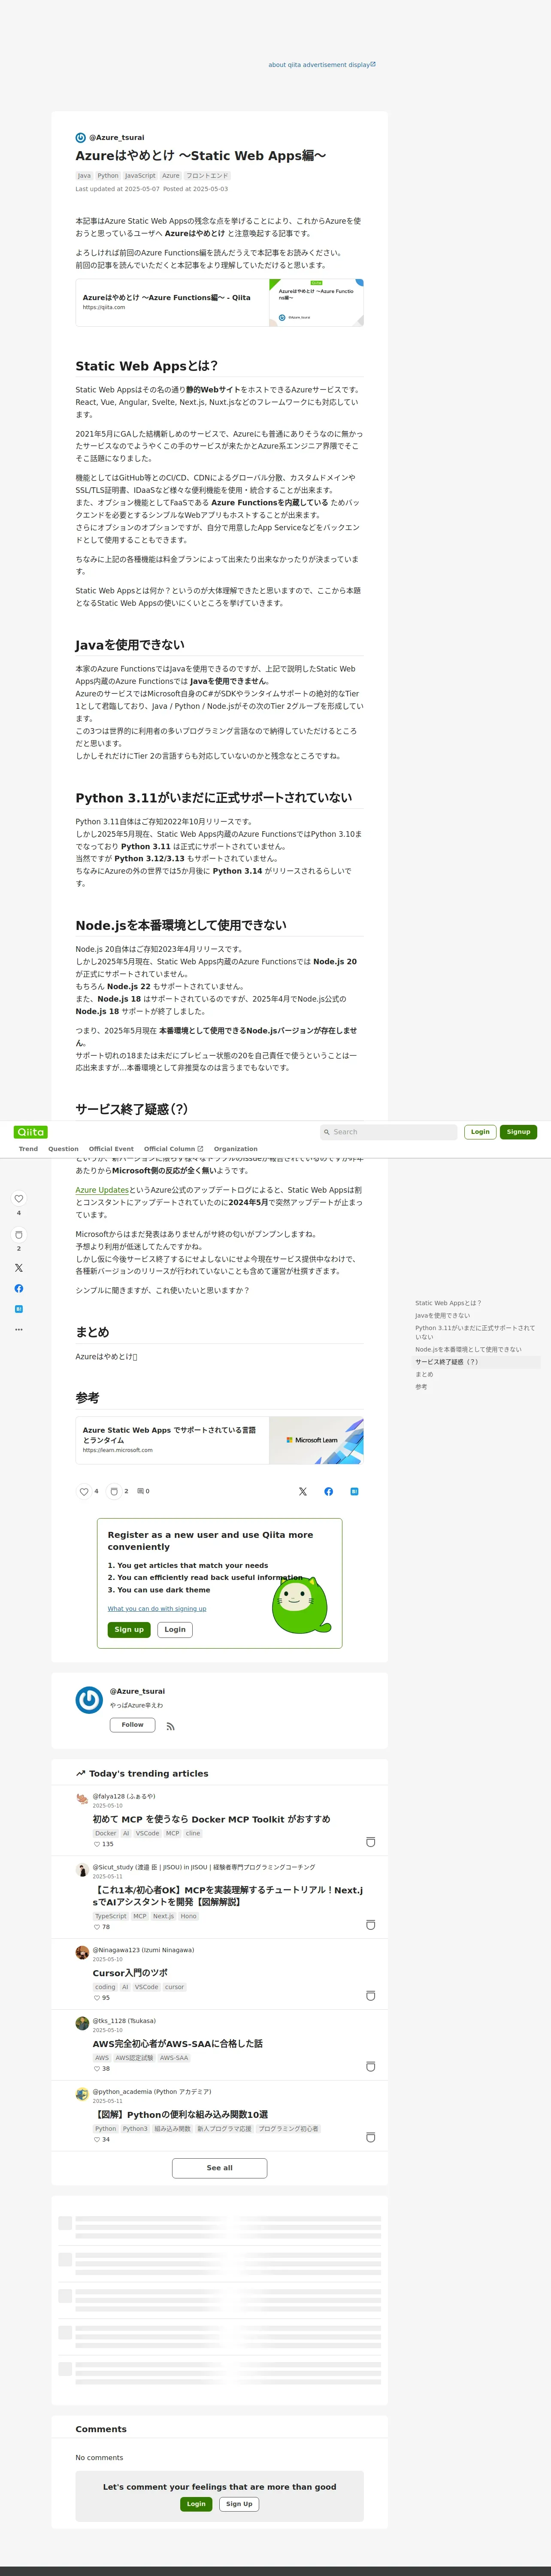The height and width of the screenshot is (2576, 551).
Task: Click the @falya128 author avatar
Action: (82, 1798)
